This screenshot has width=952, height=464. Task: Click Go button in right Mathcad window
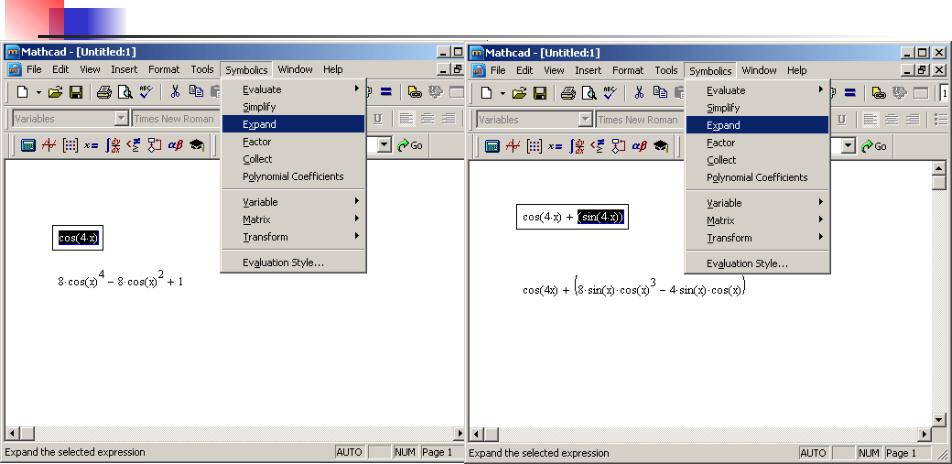click(x=874, y=146)
